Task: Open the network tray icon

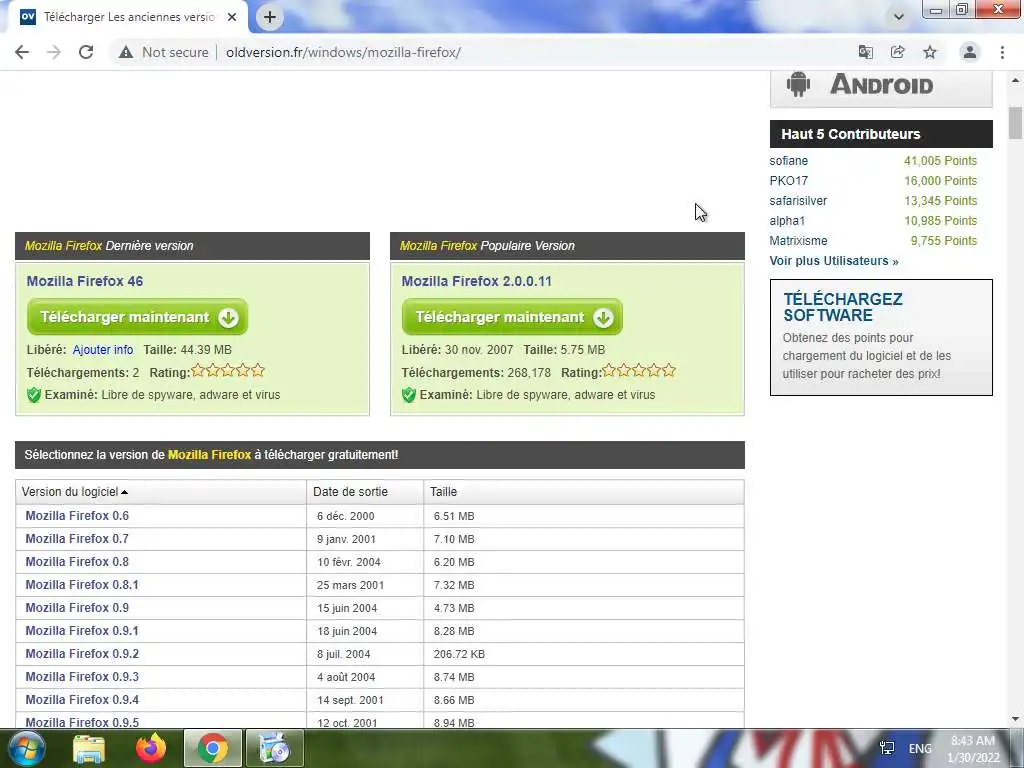Action: click(887, 748)
